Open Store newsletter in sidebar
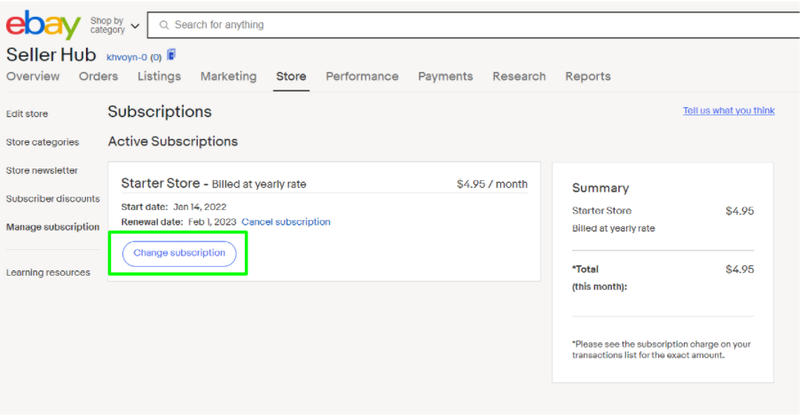Viewport: 800px width, 415px height. [x=42, y=170]
